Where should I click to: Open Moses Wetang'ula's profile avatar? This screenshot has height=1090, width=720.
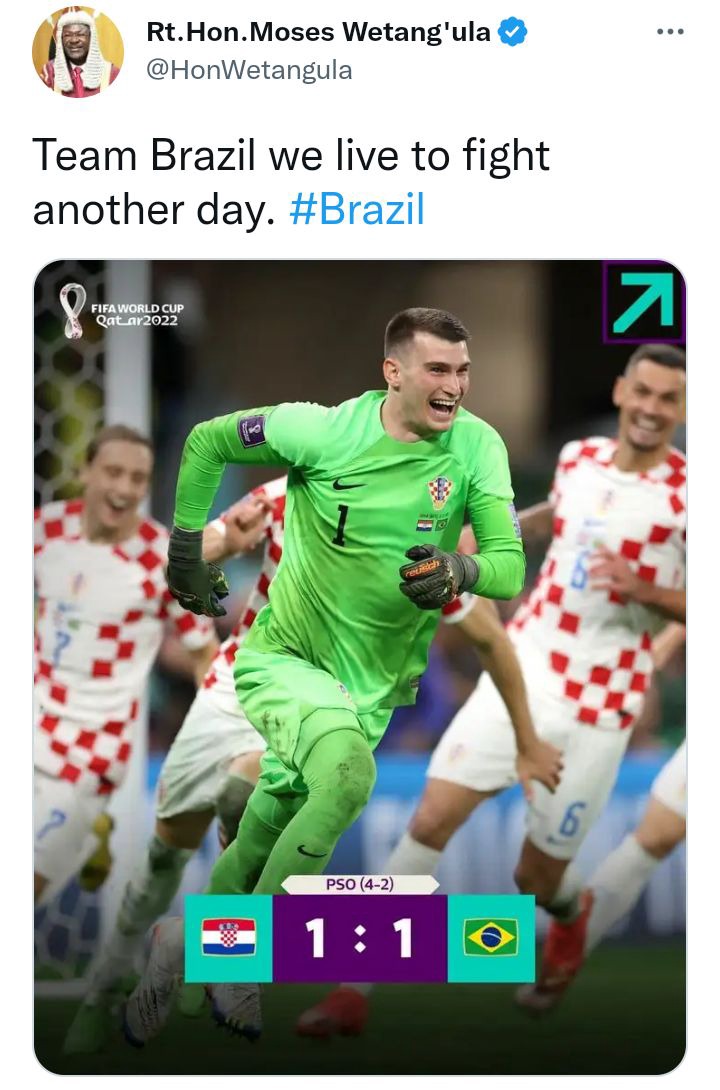(x=78, y=51)
